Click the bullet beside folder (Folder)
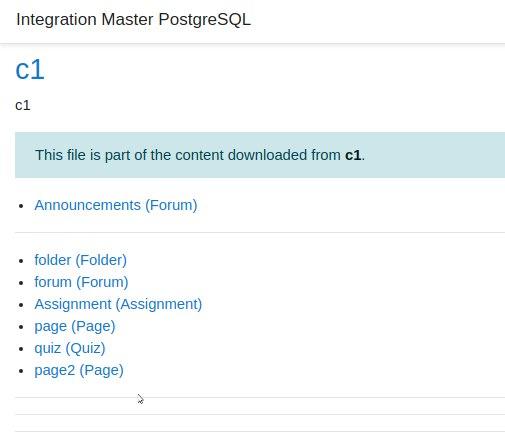 point(21,261)
